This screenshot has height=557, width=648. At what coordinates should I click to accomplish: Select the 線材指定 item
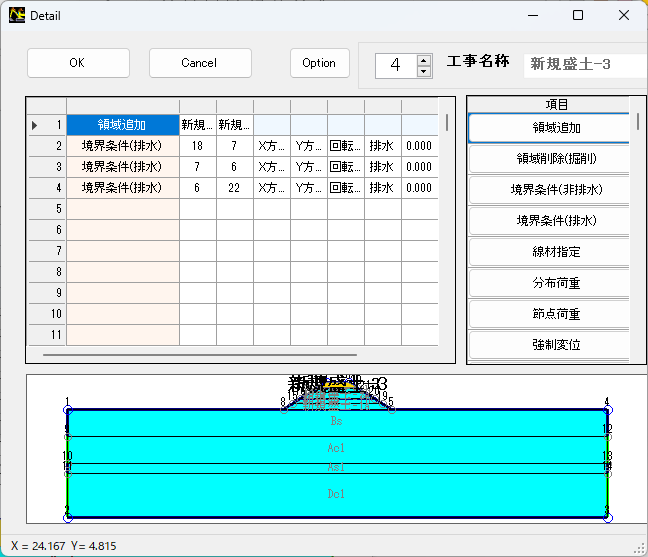pyautogui.click(x=549, y=252)
